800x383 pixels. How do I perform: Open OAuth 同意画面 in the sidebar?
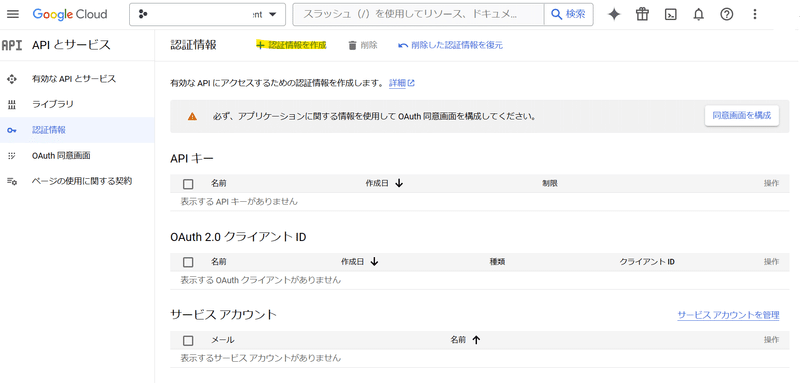pyautogui.click(x=61, y=156)
